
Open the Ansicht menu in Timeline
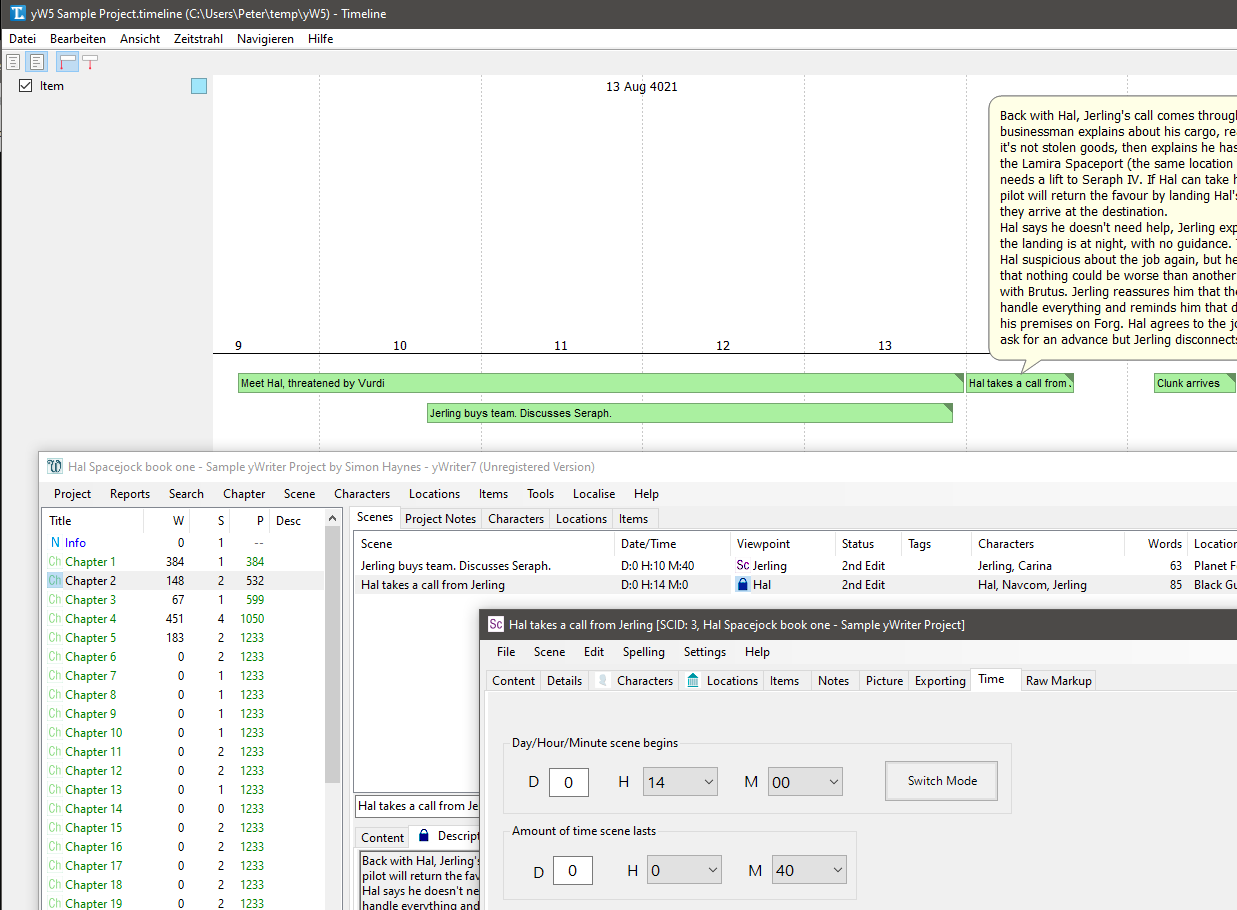pos(140,39)
